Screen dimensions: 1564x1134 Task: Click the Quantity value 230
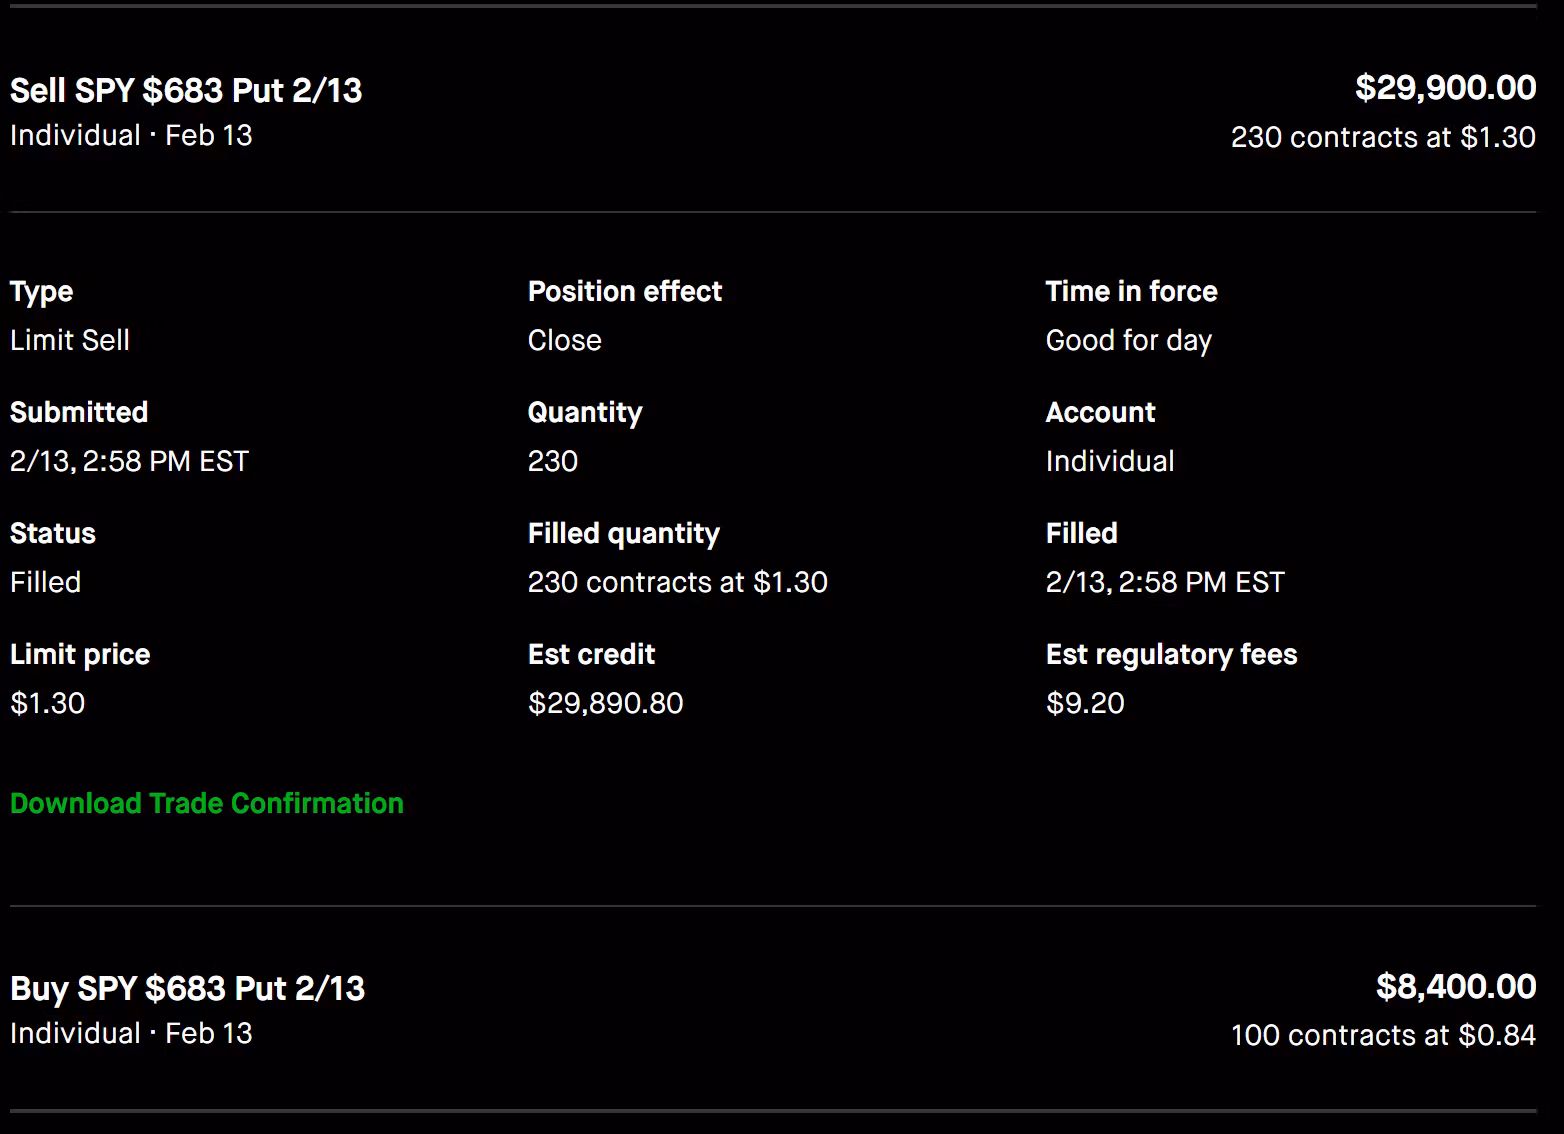[552, 462]
